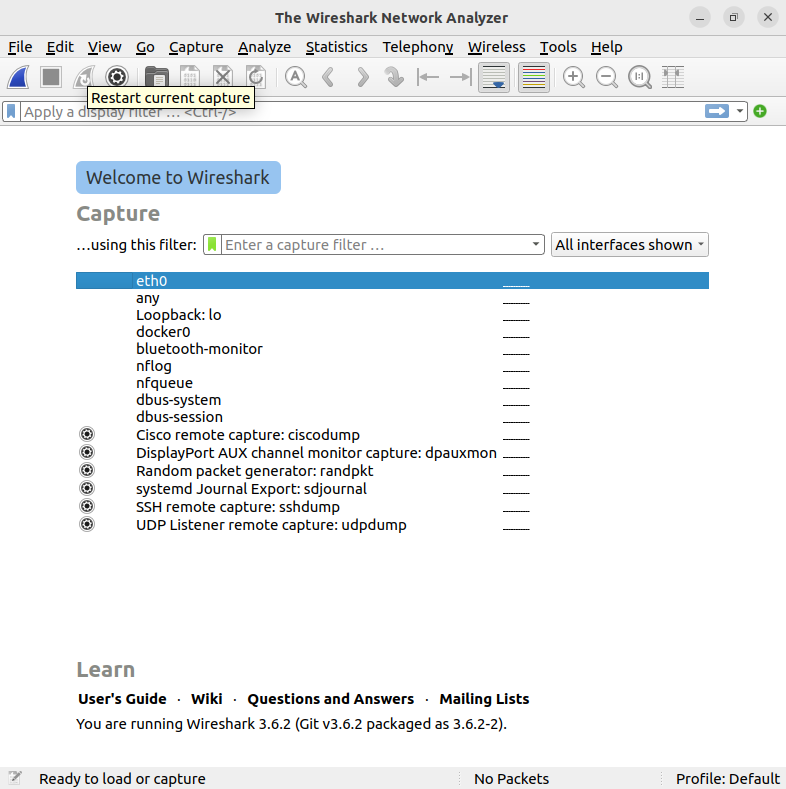Open the Telephony menu

click(x=417, y=47)
